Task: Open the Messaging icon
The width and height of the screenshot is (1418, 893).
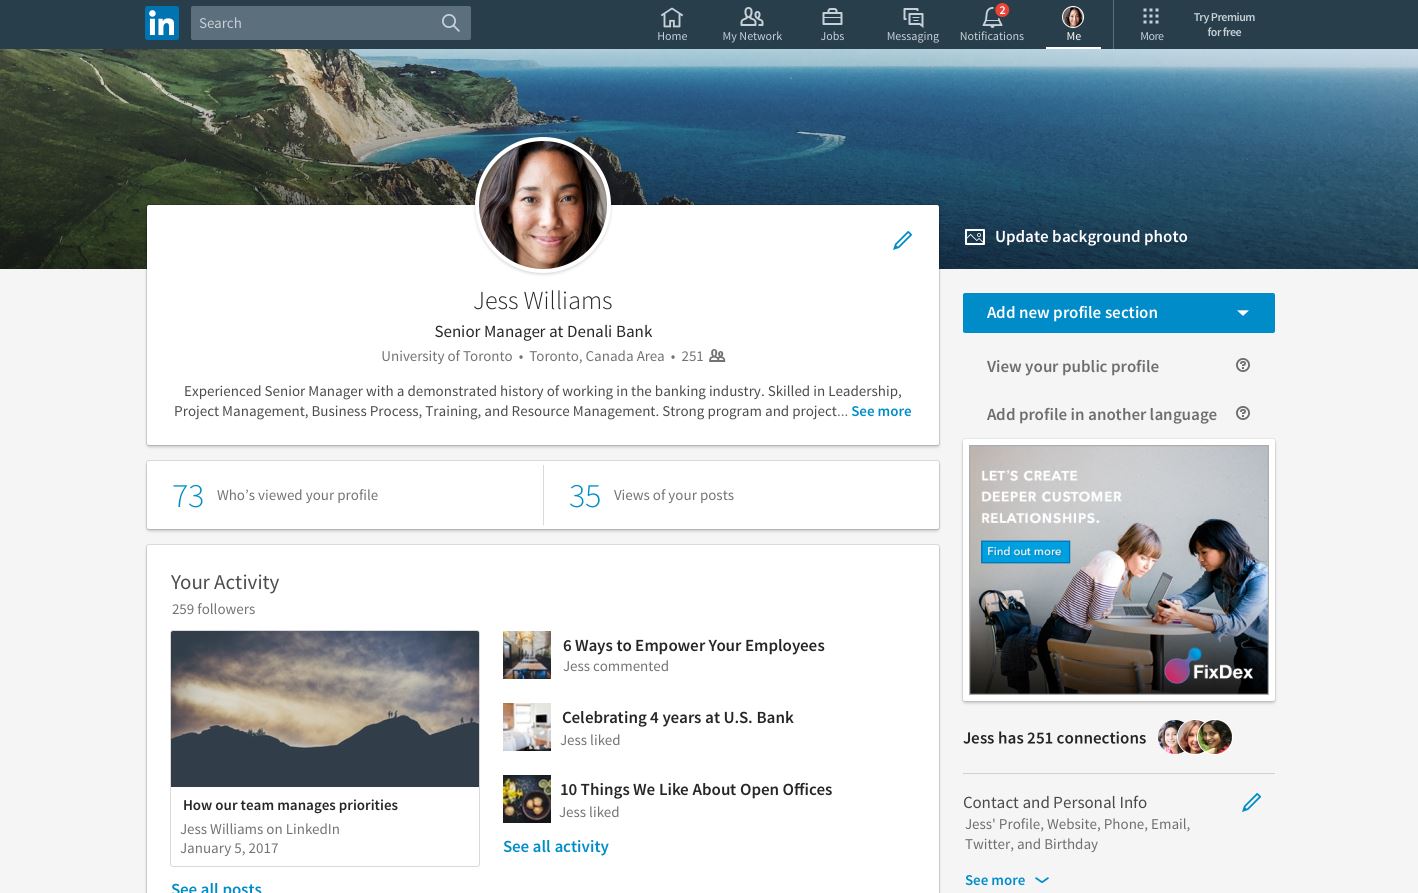Action: 912,18
